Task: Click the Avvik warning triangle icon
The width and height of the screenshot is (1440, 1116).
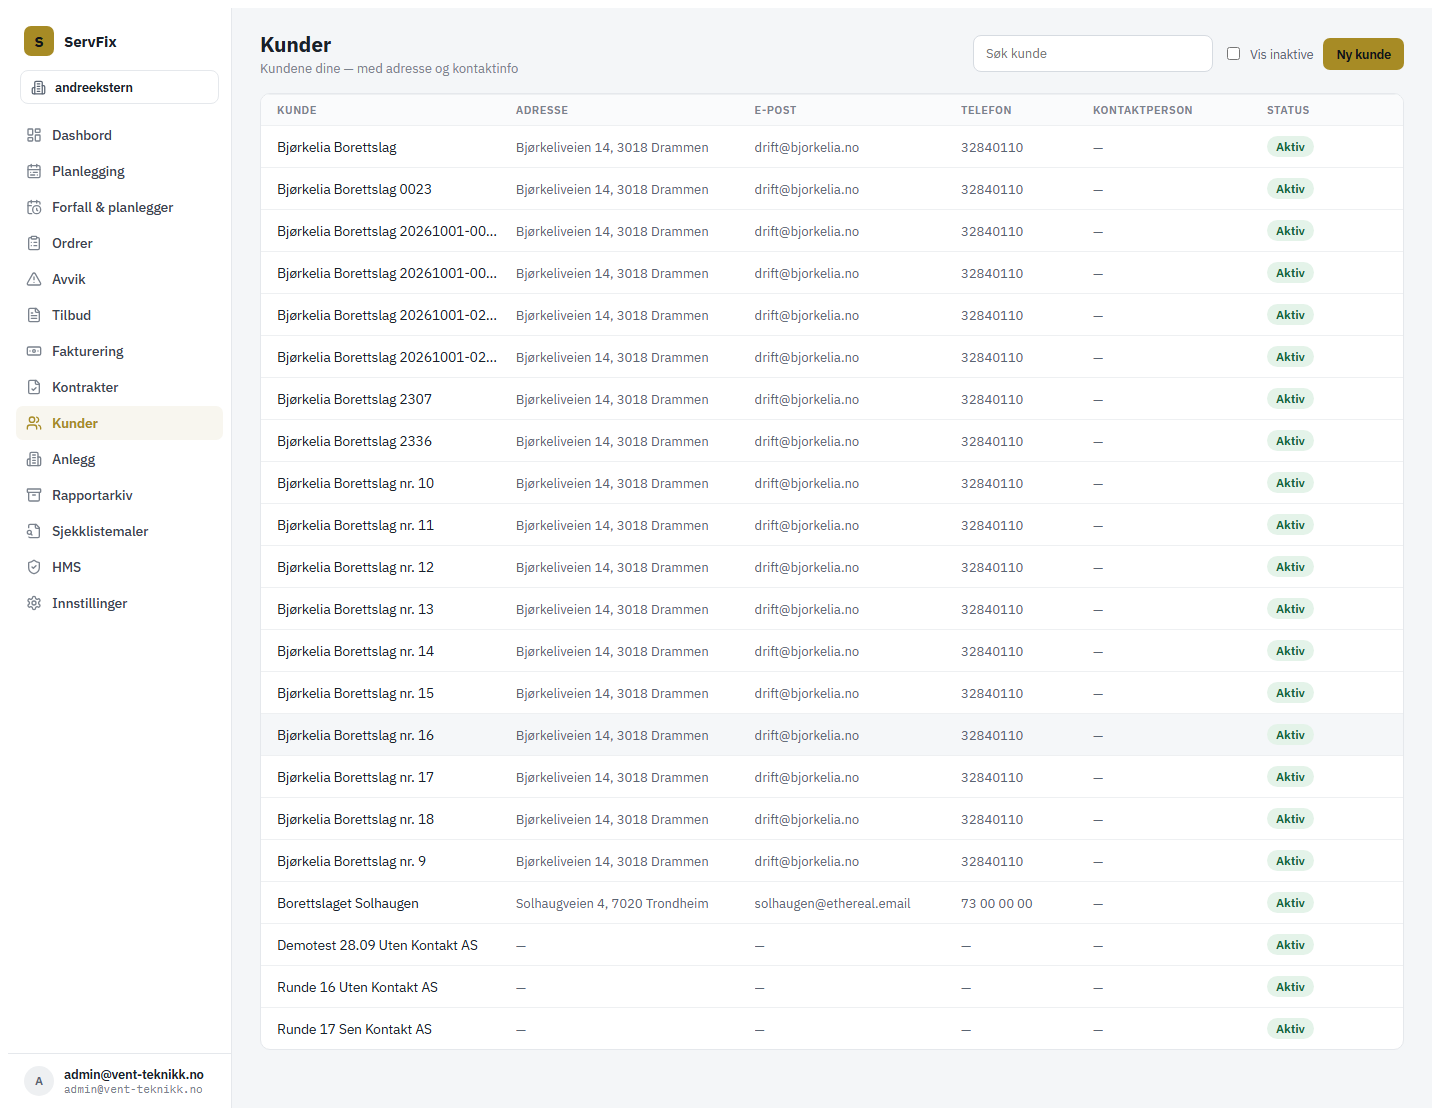Action: coord(34,279)
